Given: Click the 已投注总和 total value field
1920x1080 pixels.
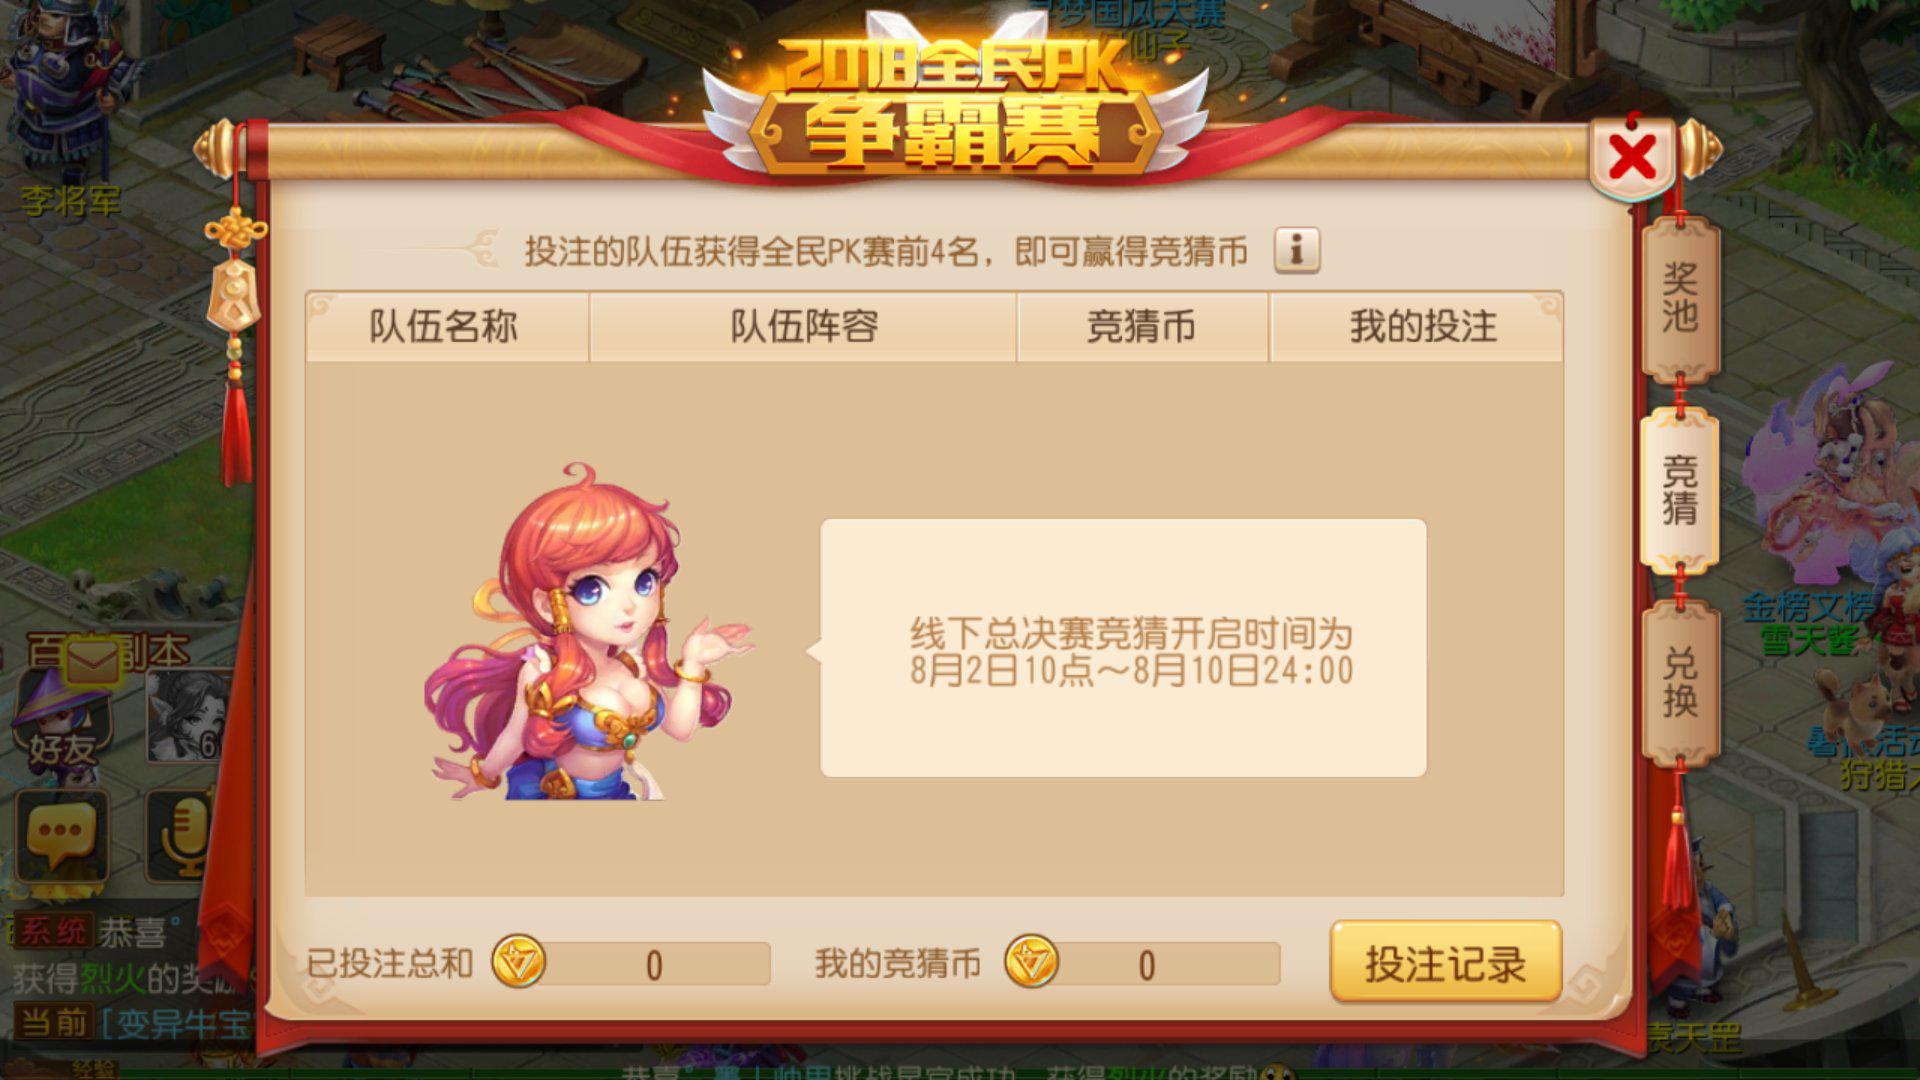Looking at the screenshot, I should pyautogui.click(x=655, y=964).
